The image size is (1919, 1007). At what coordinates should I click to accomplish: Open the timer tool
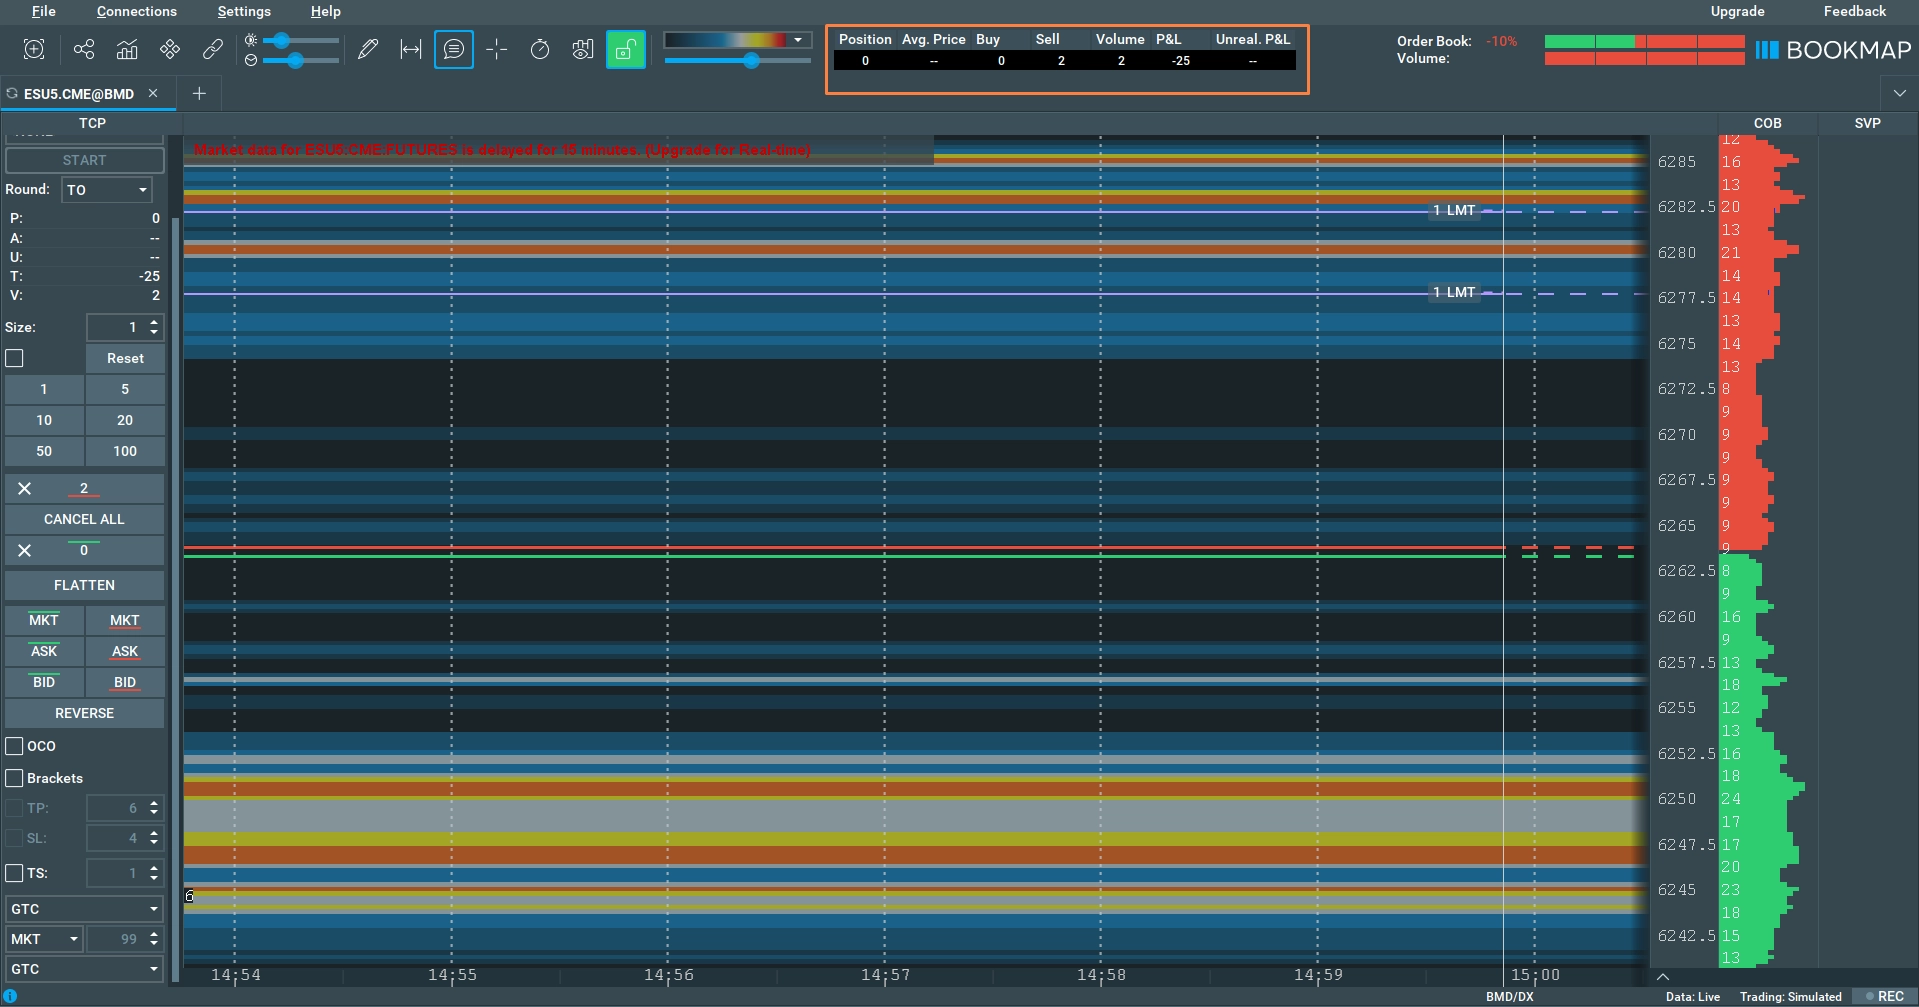[x=539, y=49]
